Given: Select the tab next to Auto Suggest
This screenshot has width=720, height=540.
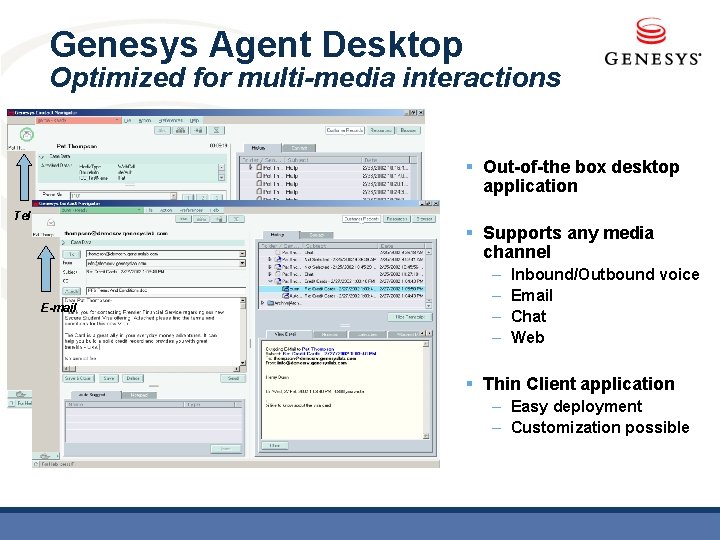Looking at the screenshot, I should tap(139, 395).
